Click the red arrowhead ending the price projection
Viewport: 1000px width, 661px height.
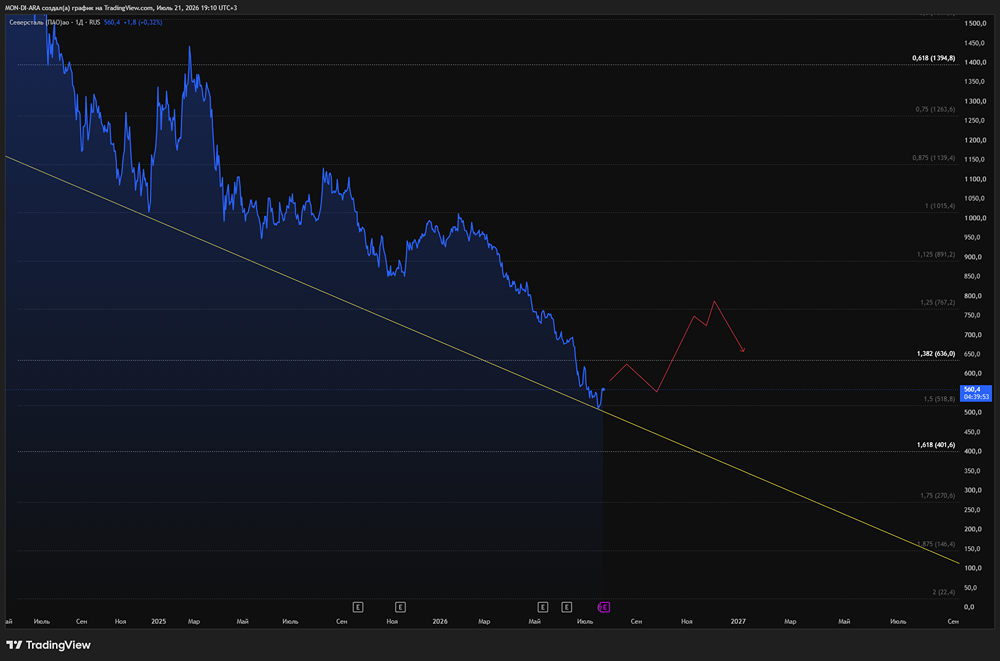(742, 349)
